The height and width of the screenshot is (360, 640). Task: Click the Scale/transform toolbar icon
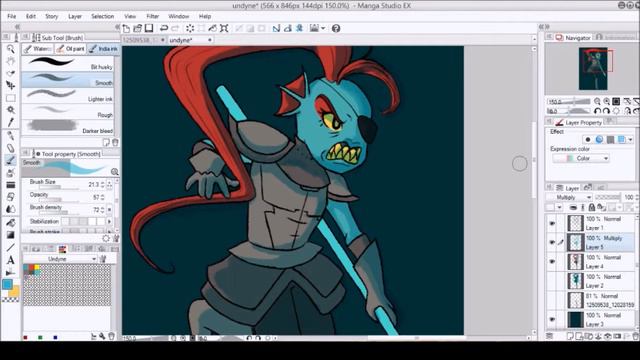tap(224, 28)
